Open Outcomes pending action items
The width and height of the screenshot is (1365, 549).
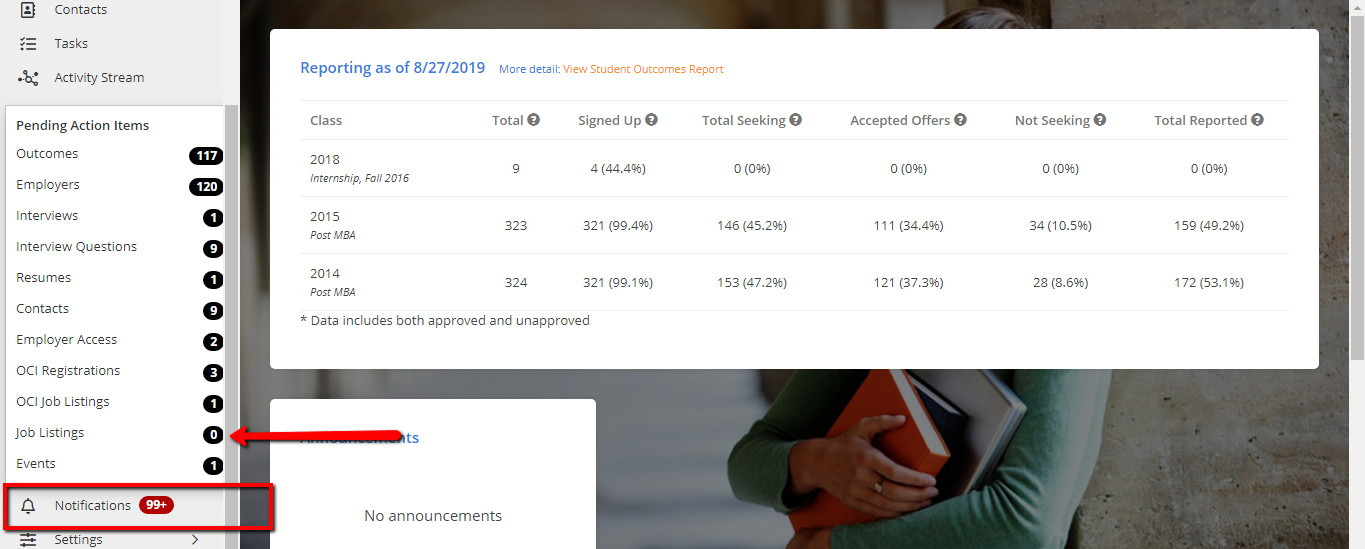[47, 154]
